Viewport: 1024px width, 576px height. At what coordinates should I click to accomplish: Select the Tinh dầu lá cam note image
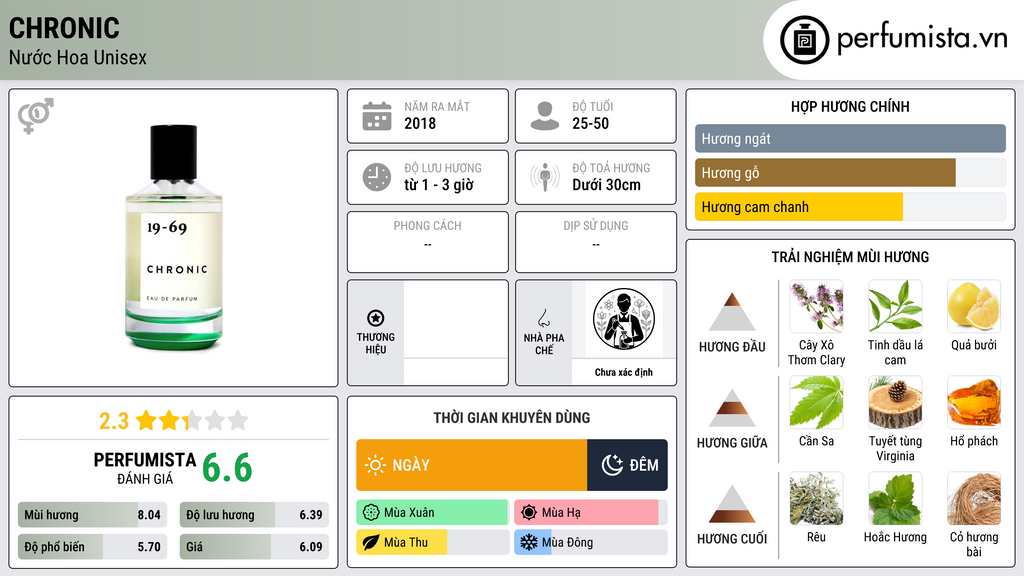click(895, 306)
